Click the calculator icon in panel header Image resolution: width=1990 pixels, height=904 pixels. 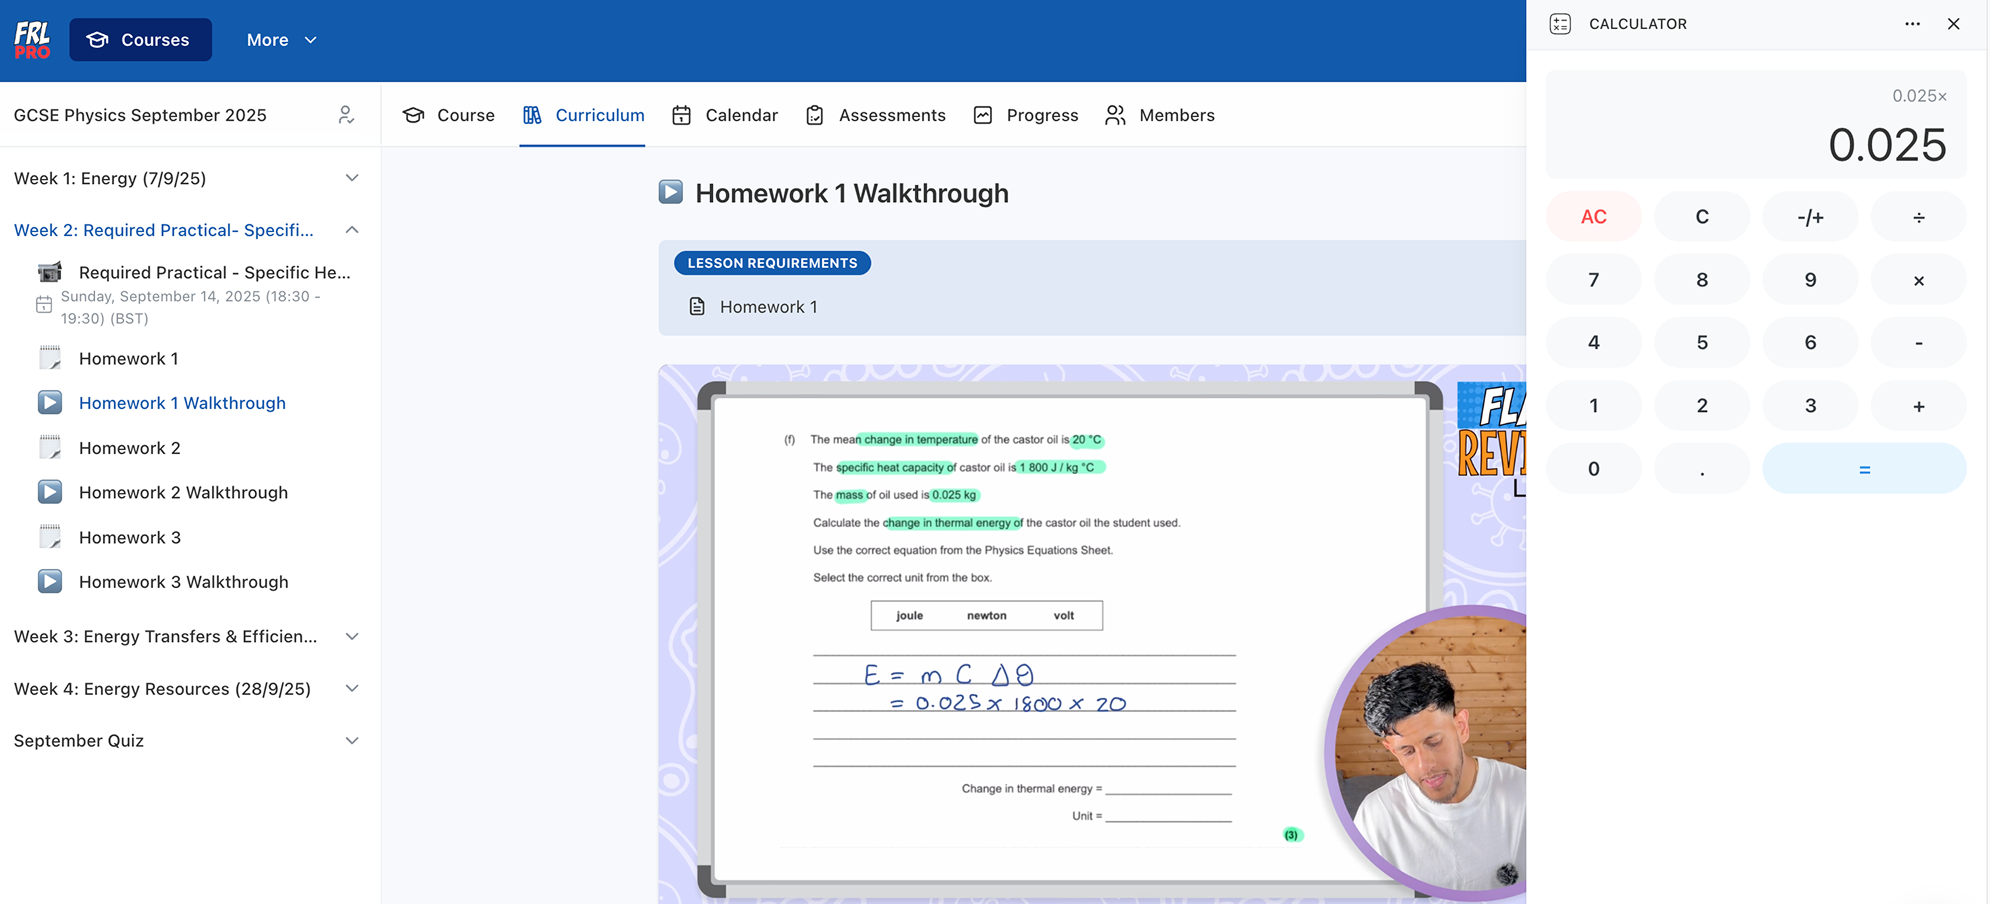pos(1560,23)
